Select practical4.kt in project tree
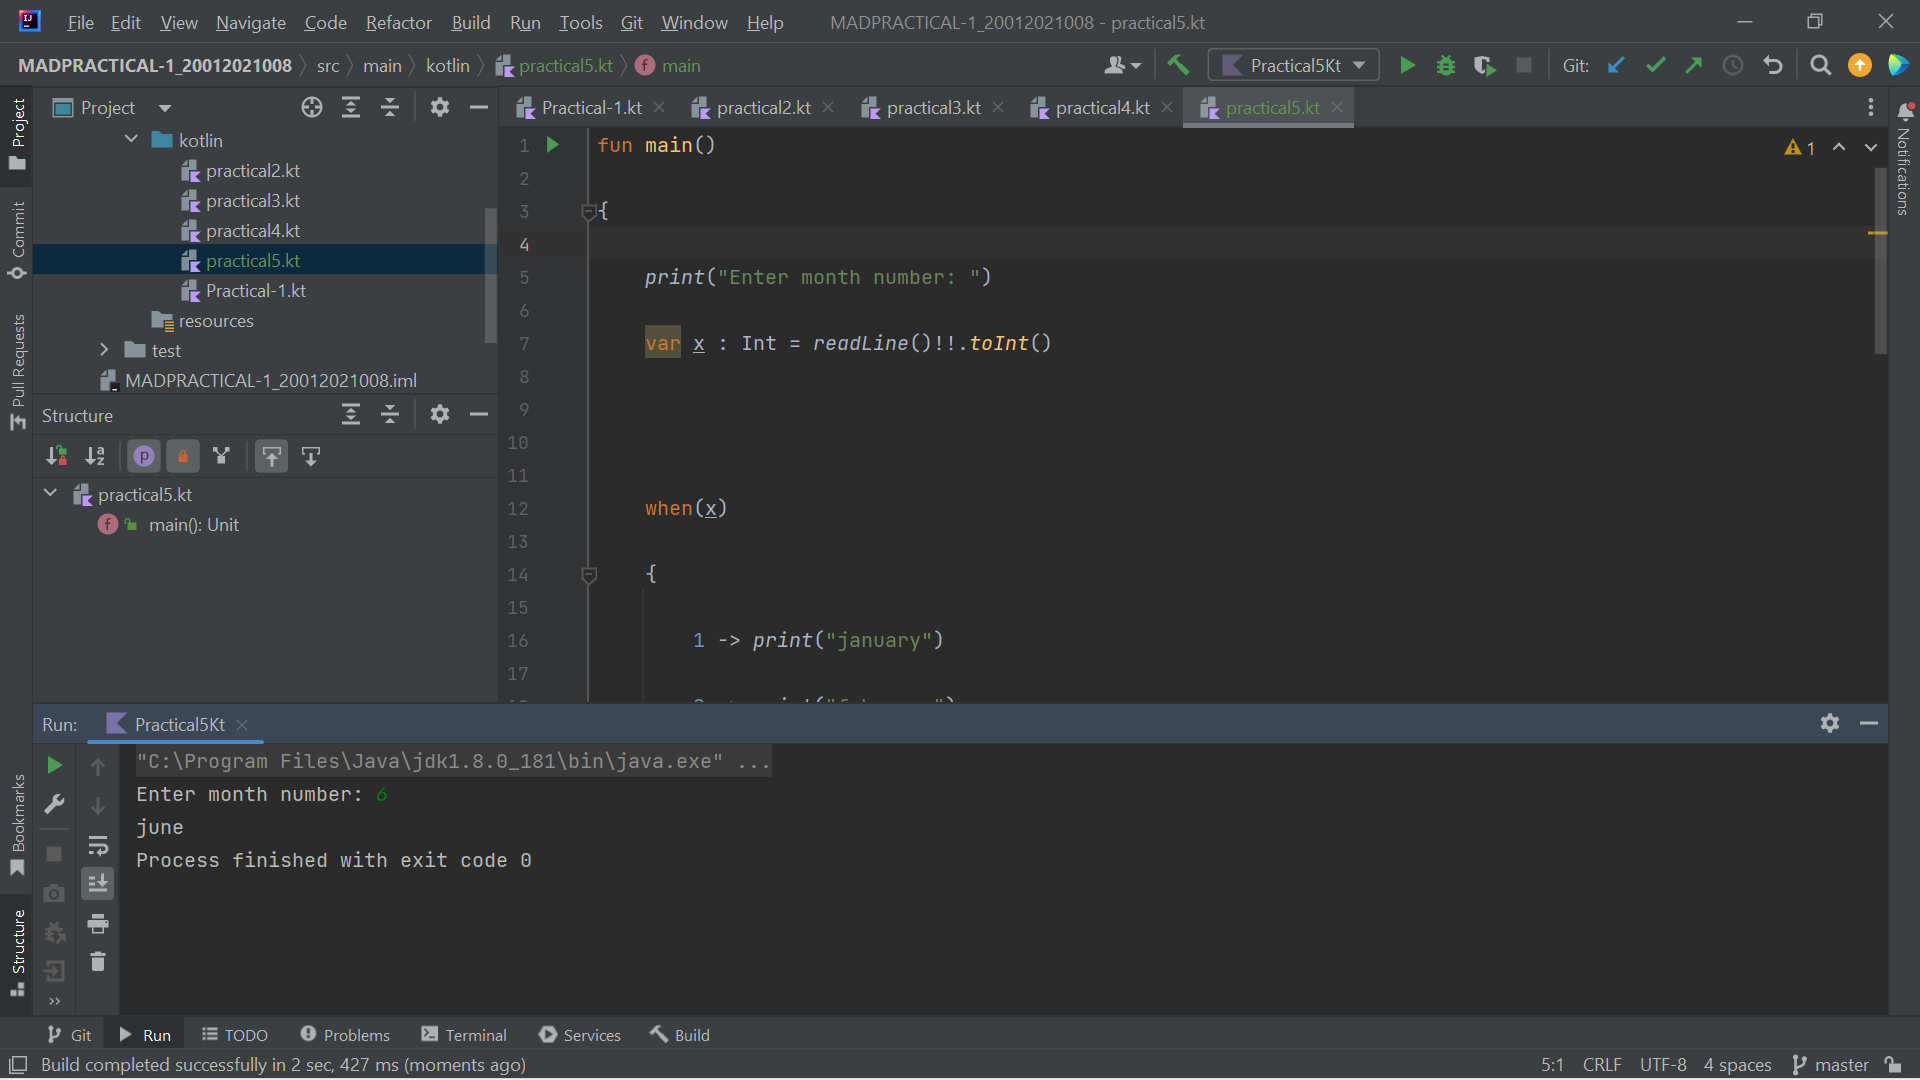 tap(252, 231)
